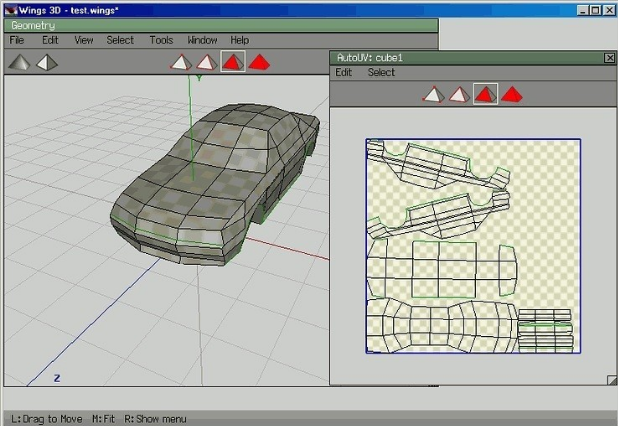Click status text 'R:Show menu'
The height and width of the screenshot is (426, 618).
tap(155, 419)
